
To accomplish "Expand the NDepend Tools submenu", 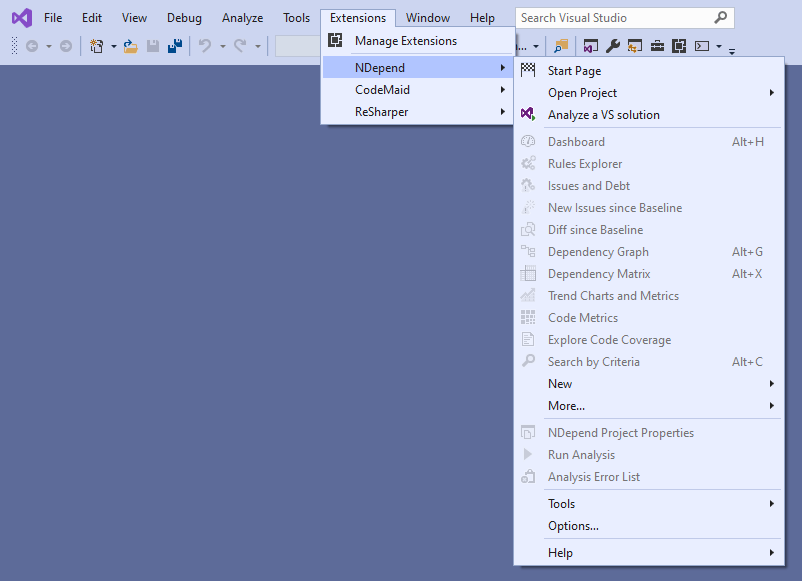I will tap(649, 504).
